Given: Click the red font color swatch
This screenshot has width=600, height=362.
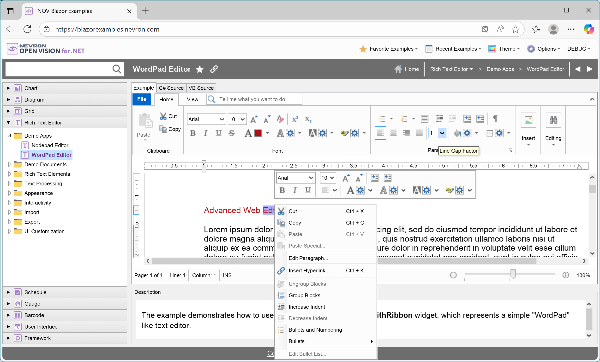Looking at the screenshot, I should (258, 133).
